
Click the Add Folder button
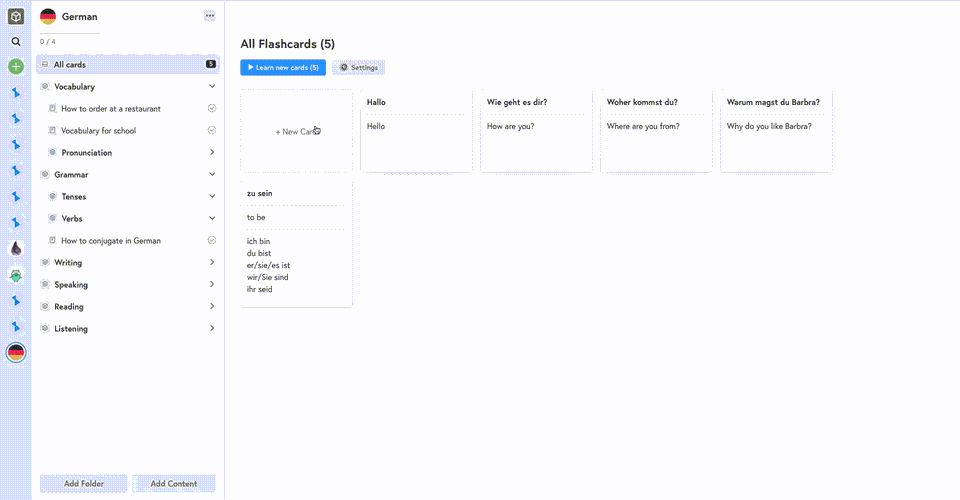point(84,483)
